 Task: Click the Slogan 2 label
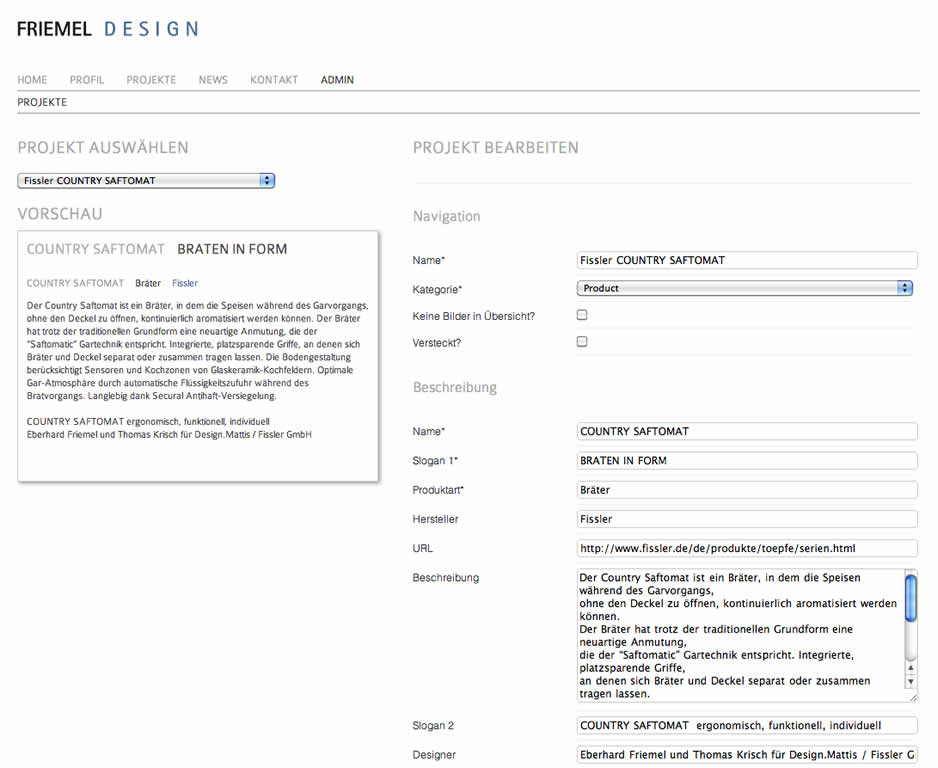(433, 726)
